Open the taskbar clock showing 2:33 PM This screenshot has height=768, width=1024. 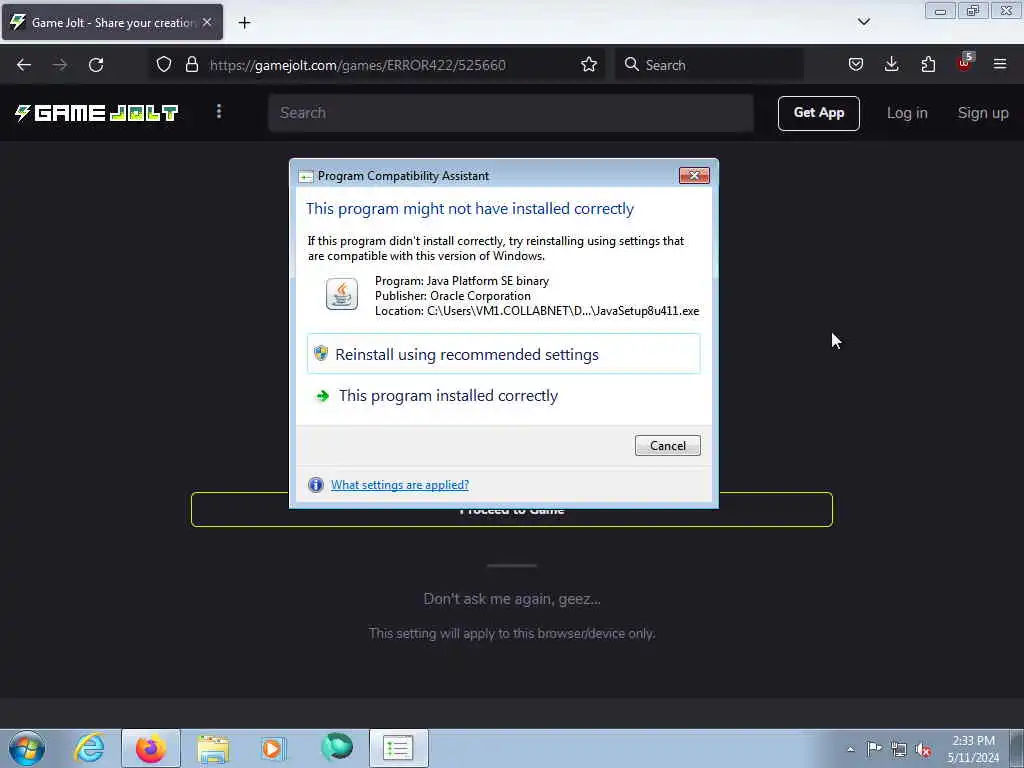(x=973, y=748)
